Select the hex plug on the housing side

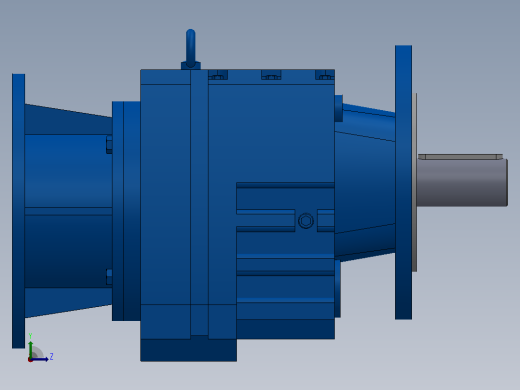tap(306, 221)
